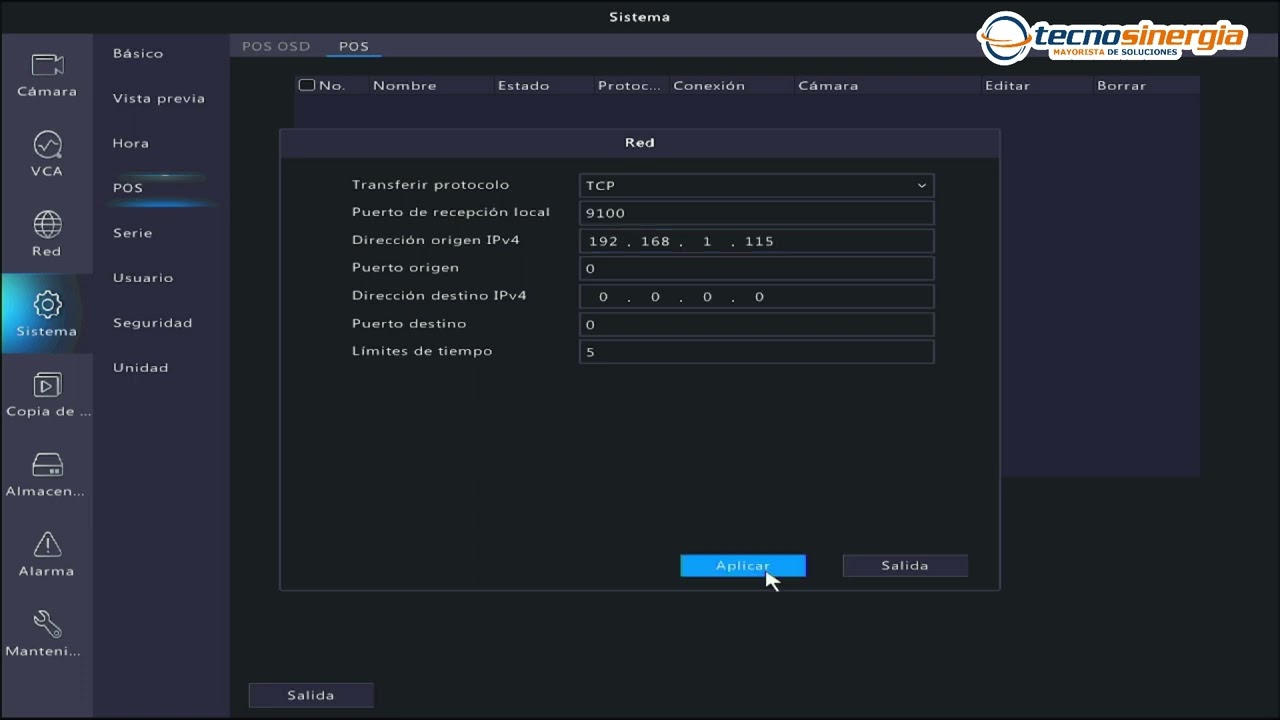Select the POS submenu item
This screenshot has height=720, width=1280.
[x=128, y=188]
